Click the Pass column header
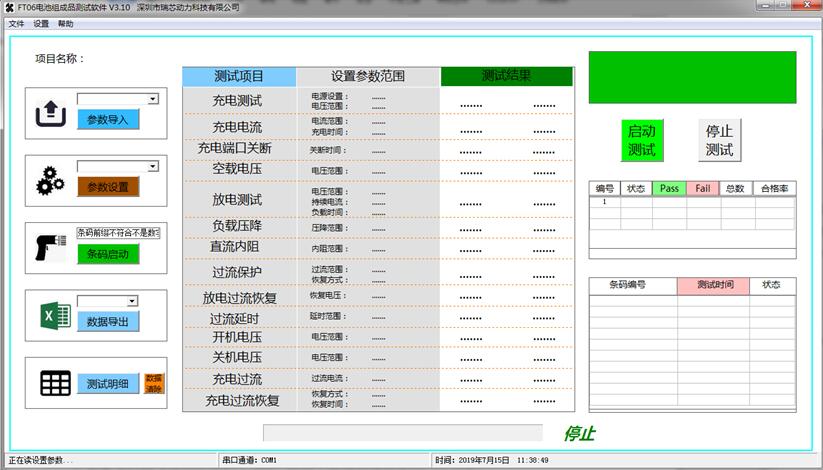The height and width of the screenshot is (470, 823). (669, 189)
